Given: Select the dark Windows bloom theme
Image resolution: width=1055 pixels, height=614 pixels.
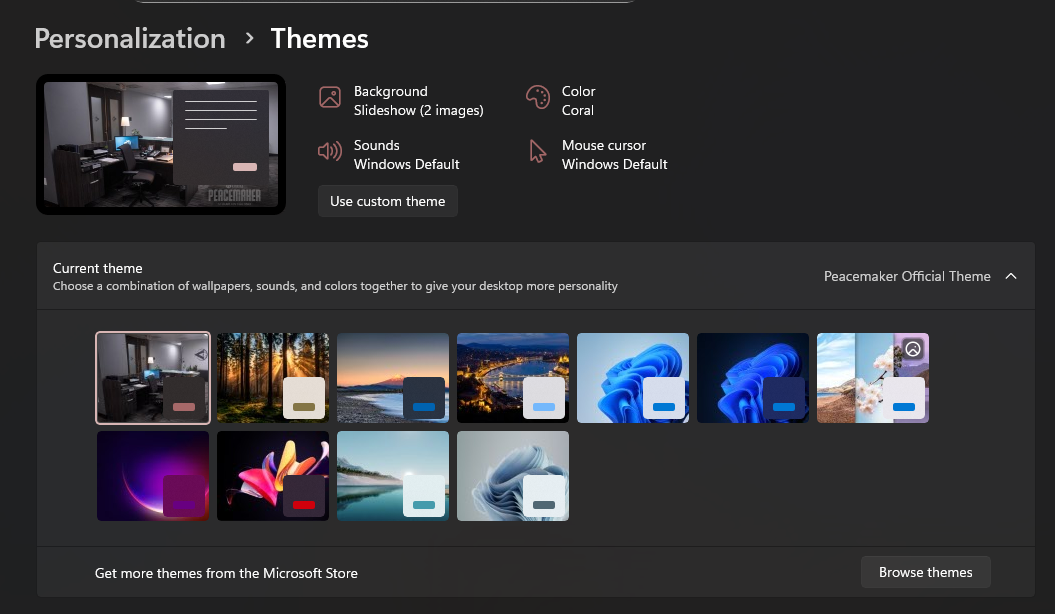Looking at the screenshot, I should 753,378.
